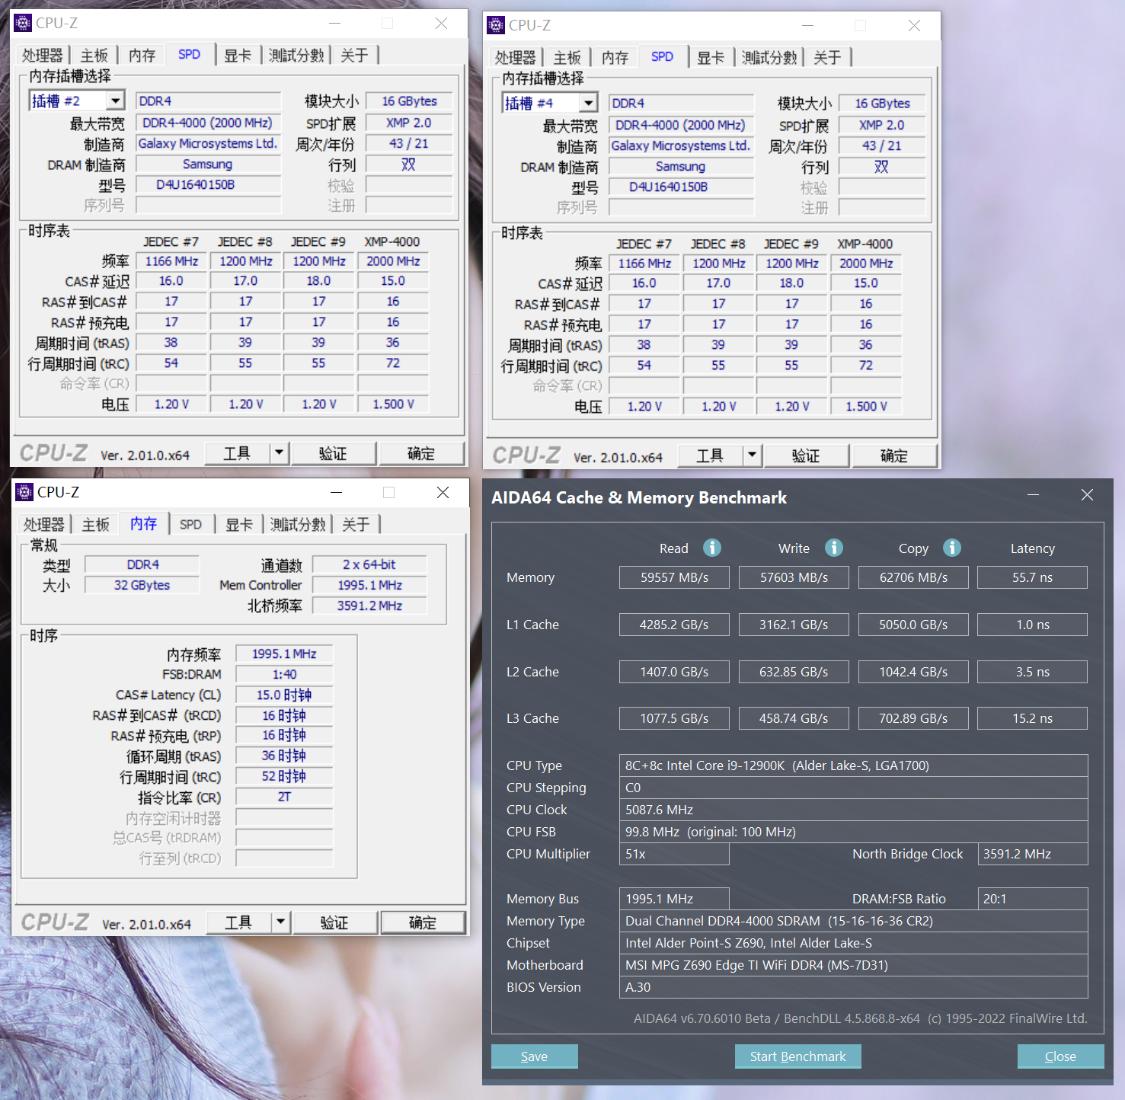
Task: Close the bottom CPU-Z memory window
Action: (443, 492)
